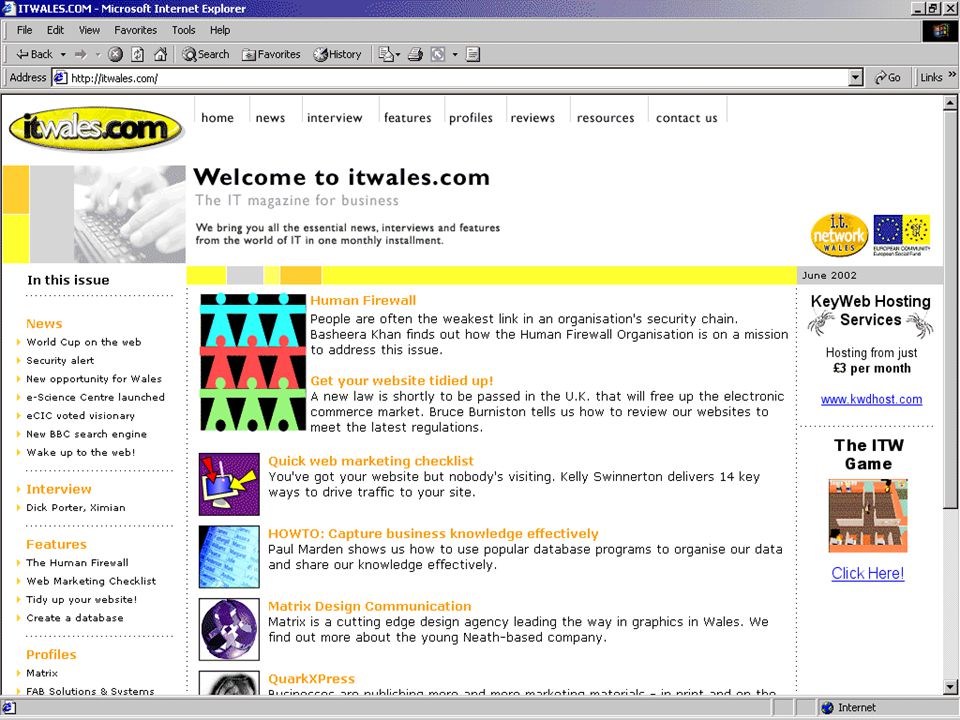Screen dimensions: 960x720
Task: Open the interview nav tab
Action: pos(334,118)
